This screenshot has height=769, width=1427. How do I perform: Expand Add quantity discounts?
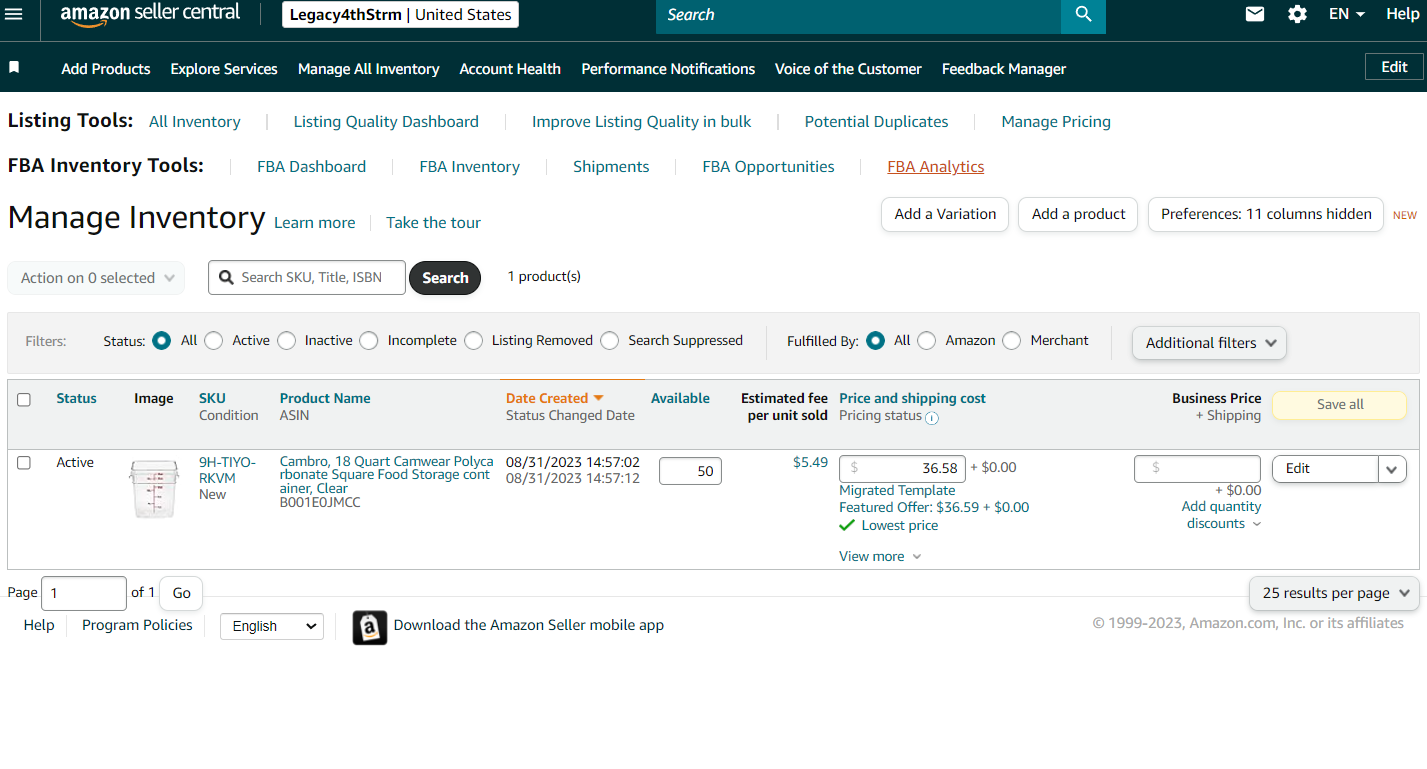point(1221,516)
